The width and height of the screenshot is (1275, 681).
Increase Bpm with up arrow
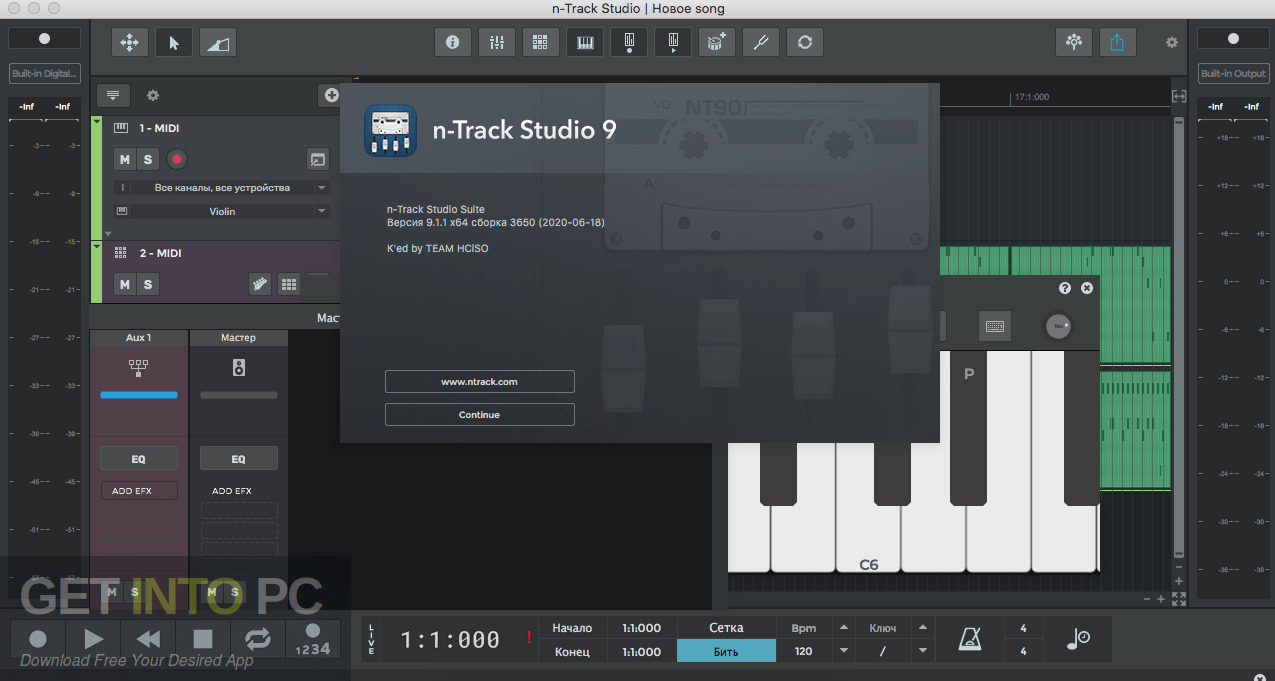[x=844, y=628]
